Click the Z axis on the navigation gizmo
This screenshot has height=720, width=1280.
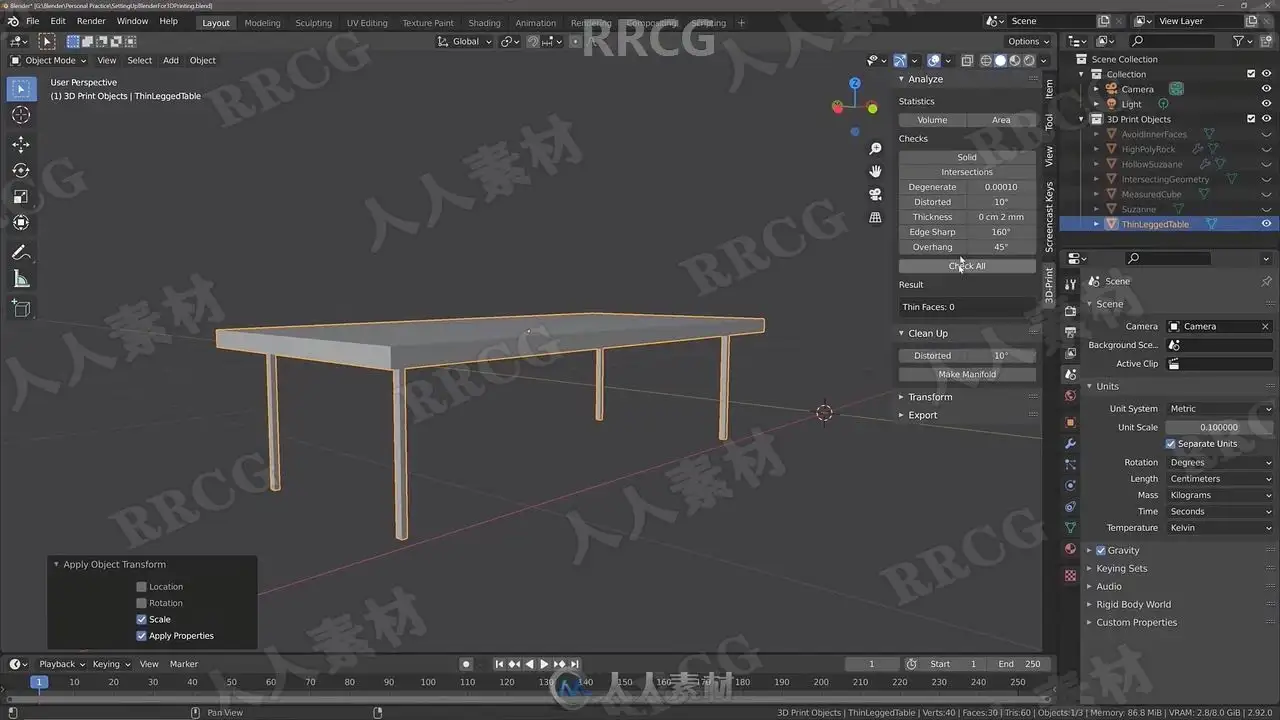coord(855,84)
